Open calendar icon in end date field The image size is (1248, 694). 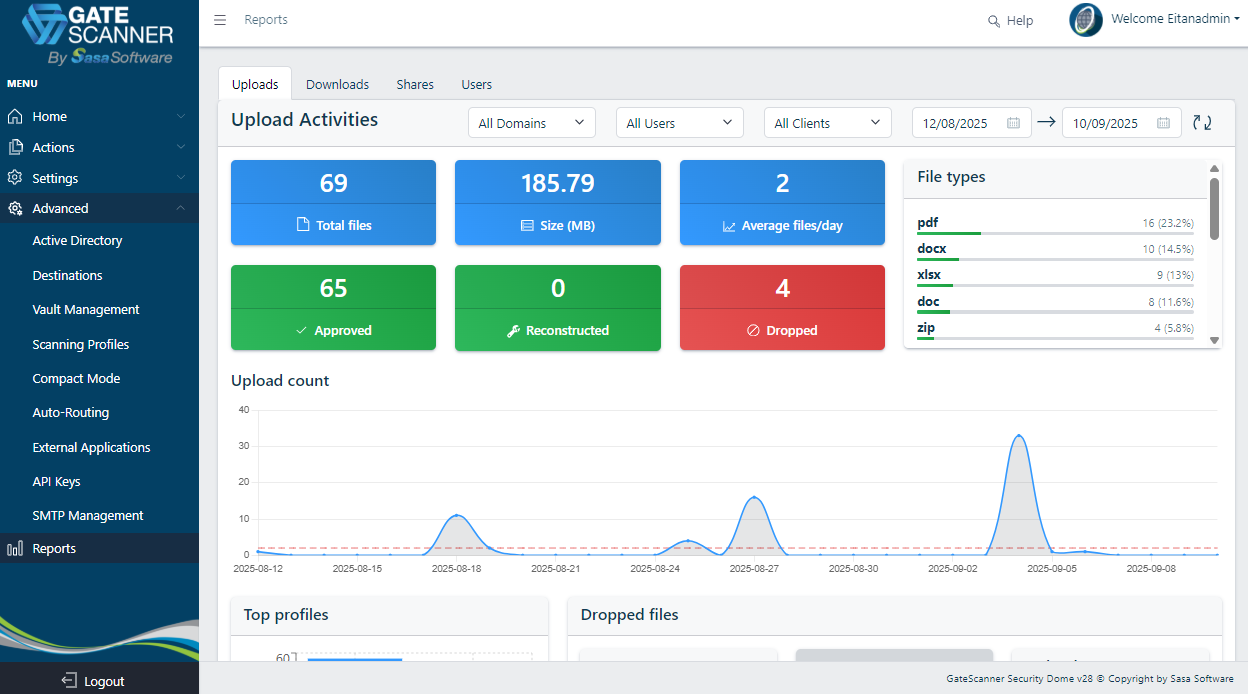pyautogui.click(x=1163, y=123)
